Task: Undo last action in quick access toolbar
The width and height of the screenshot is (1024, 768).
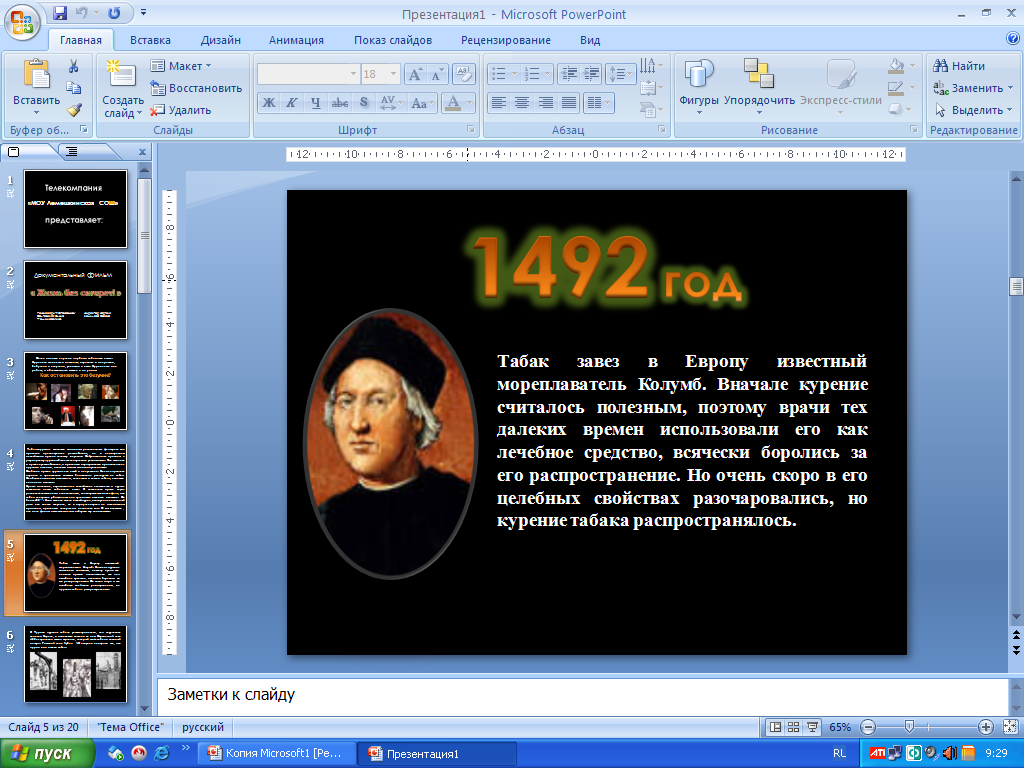Action: tap(82, 13)
